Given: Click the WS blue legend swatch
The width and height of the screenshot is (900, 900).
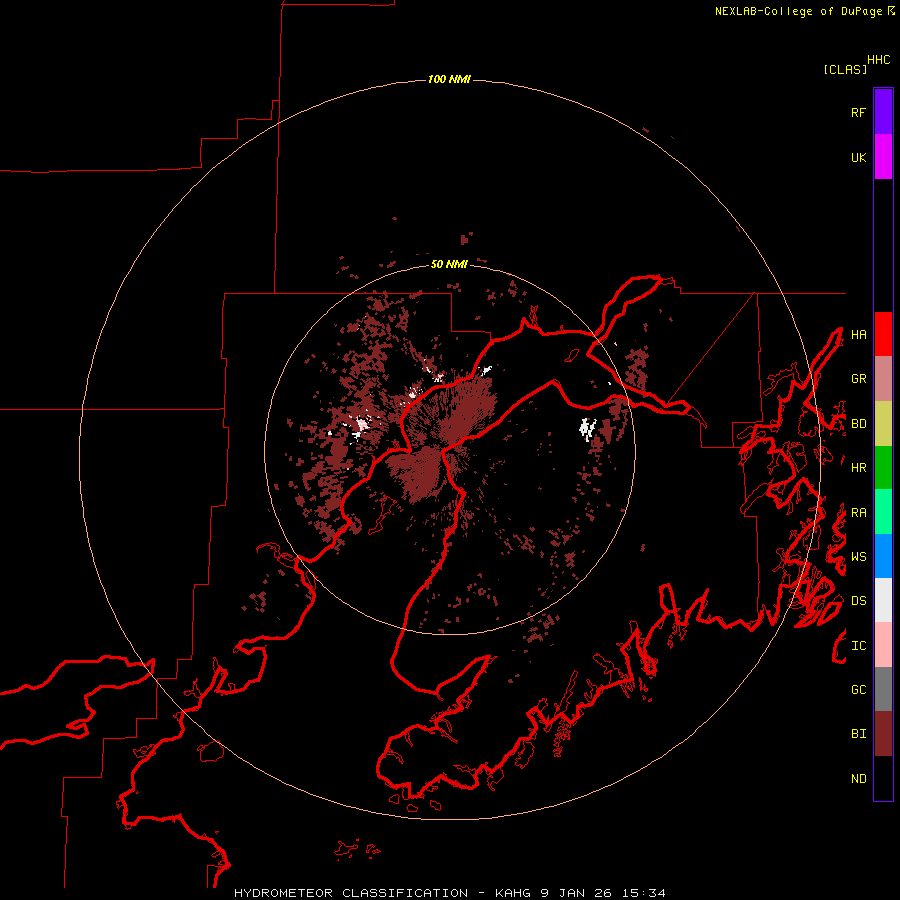Looking at the screenshot, I should point(883,556).
